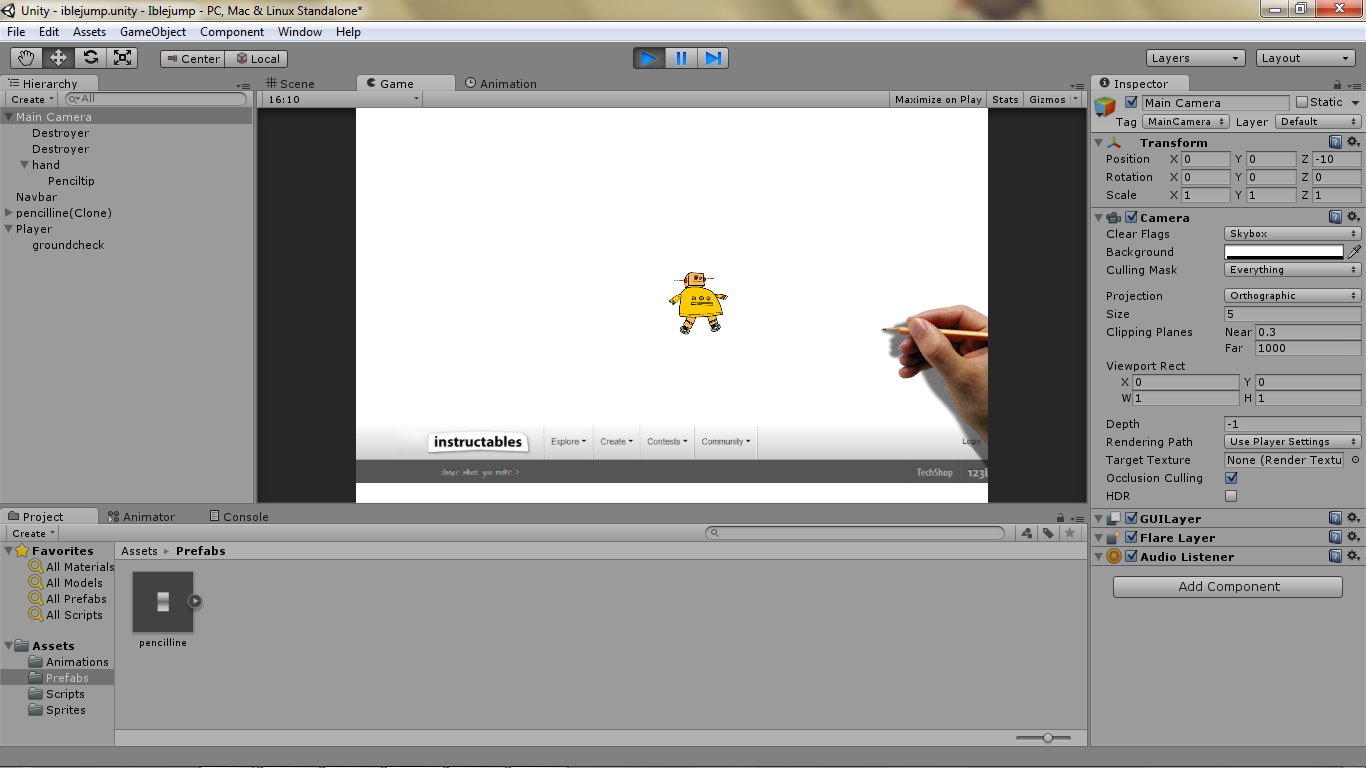Click Maximize on Play
The image size is (1366, 768).
(937, 99)
